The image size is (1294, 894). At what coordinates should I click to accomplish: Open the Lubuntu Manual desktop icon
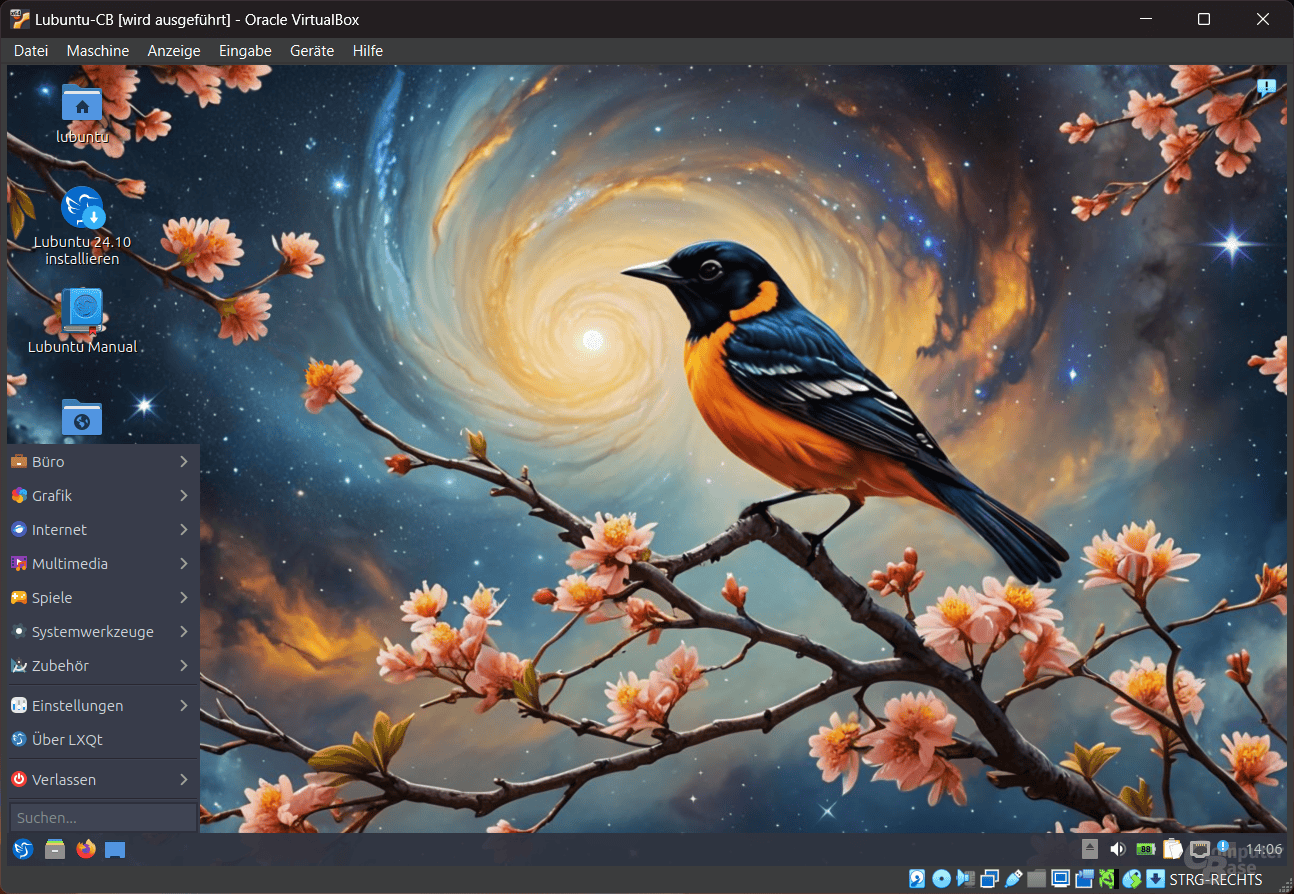82,321
